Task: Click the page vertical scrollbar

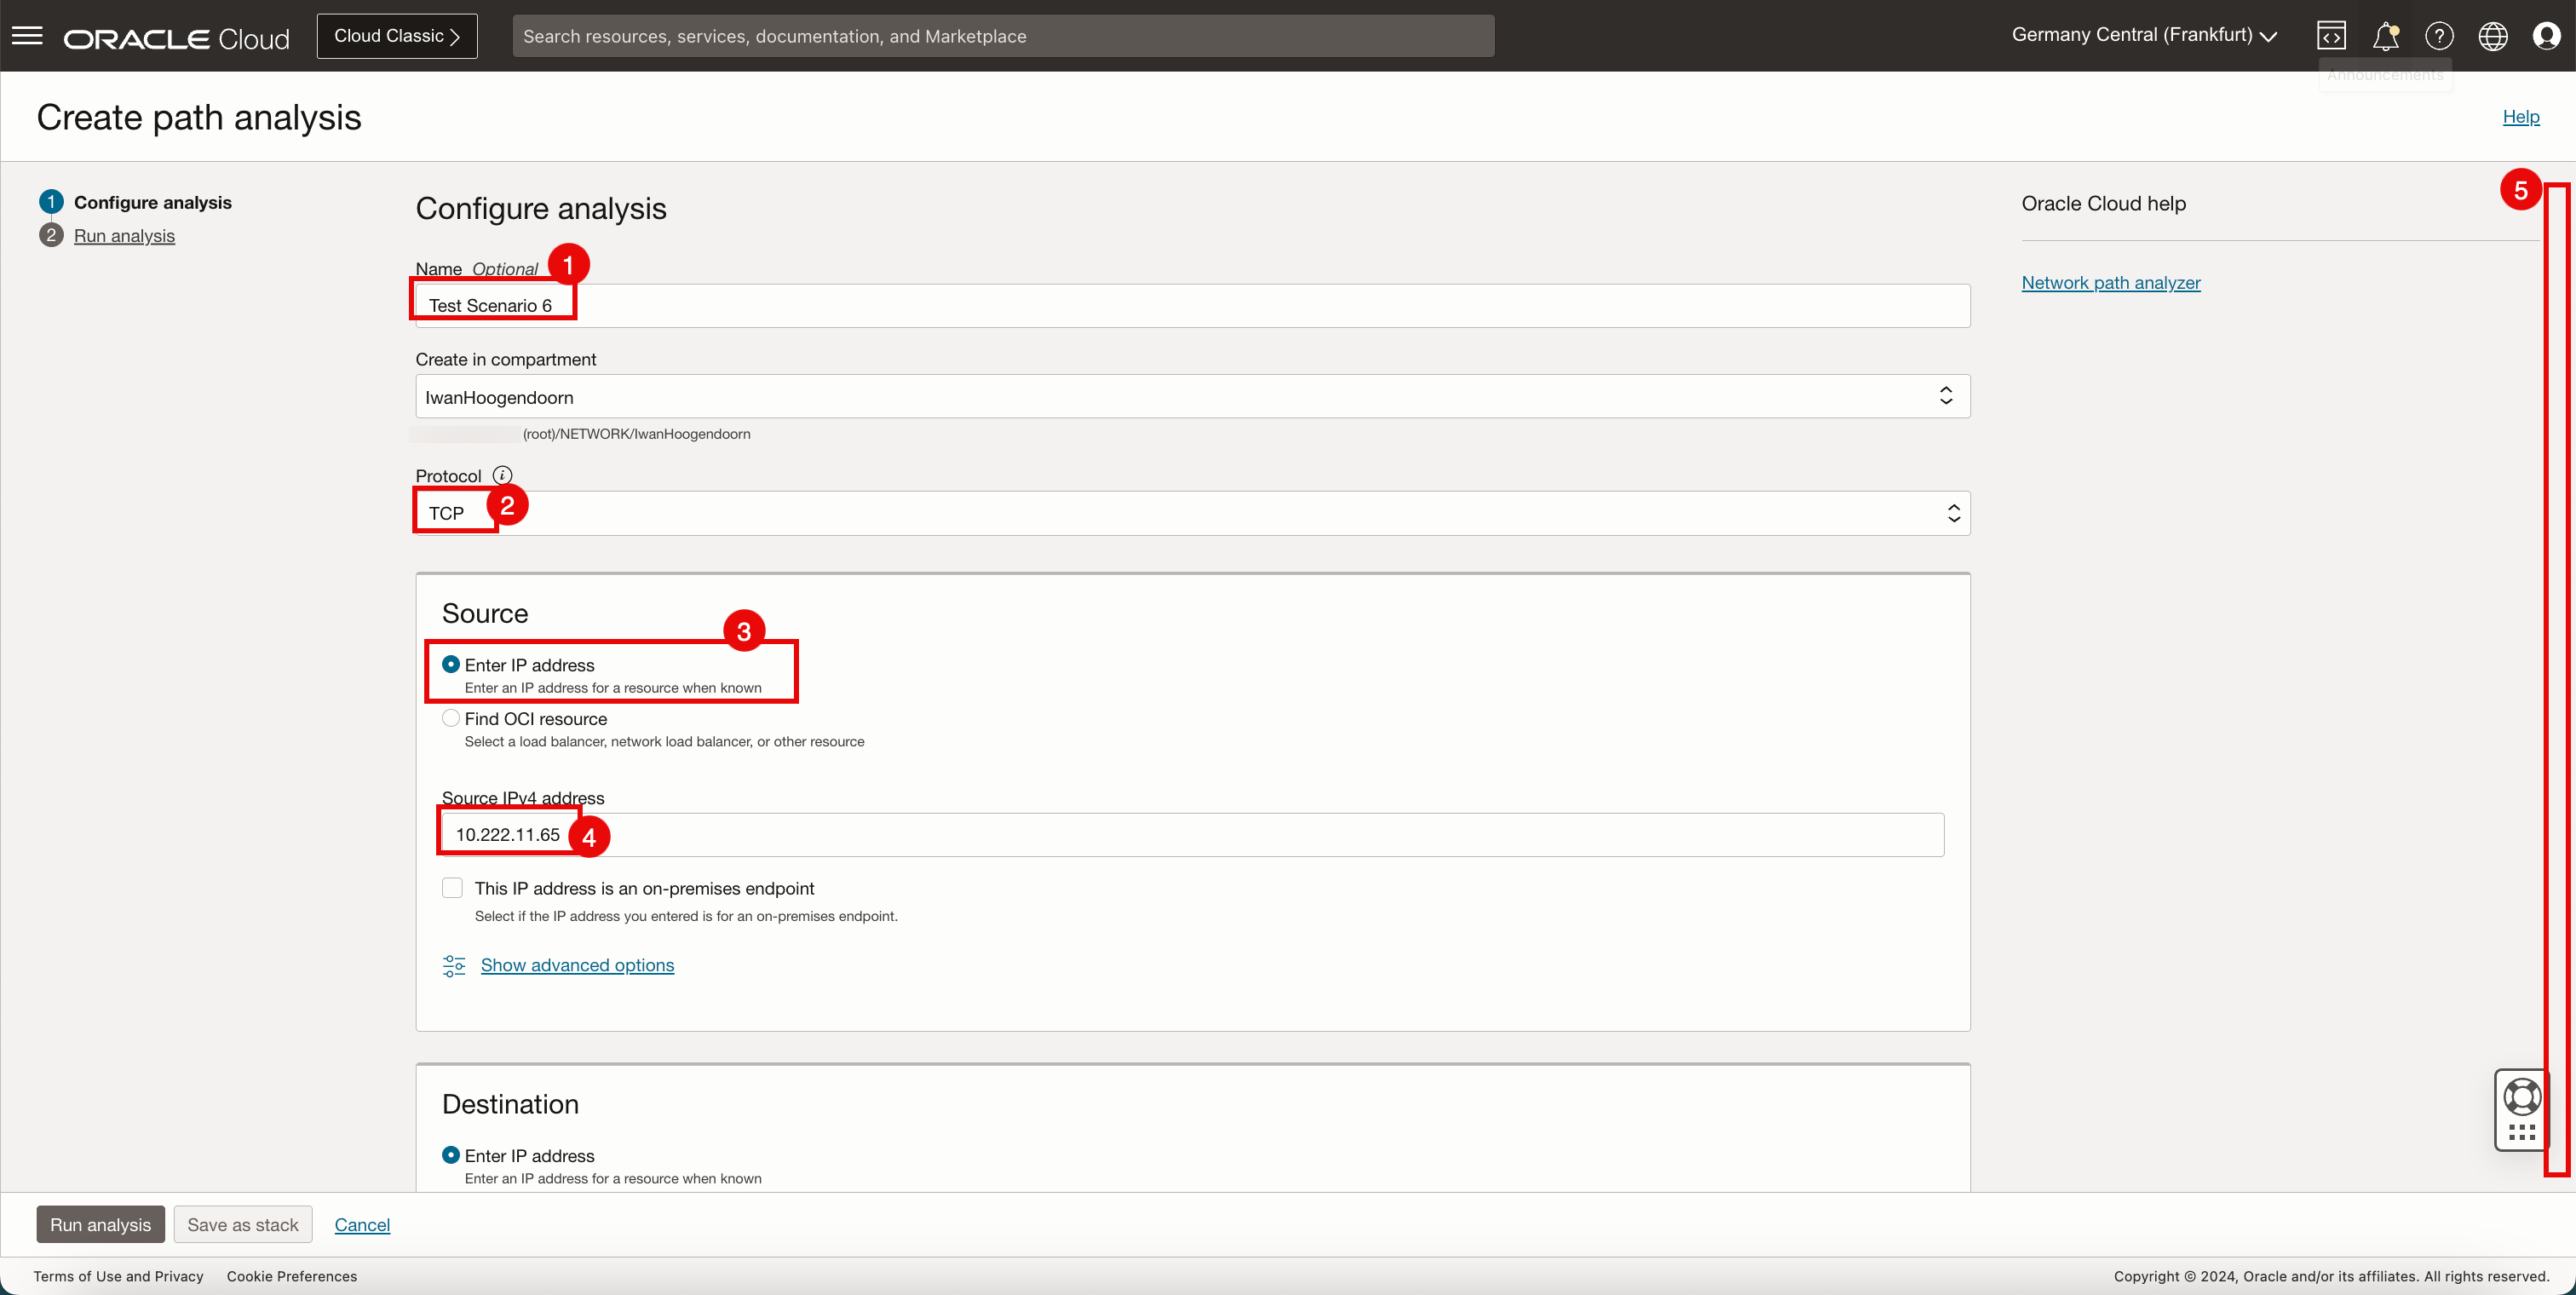Action: click(x=2557, y=680)
